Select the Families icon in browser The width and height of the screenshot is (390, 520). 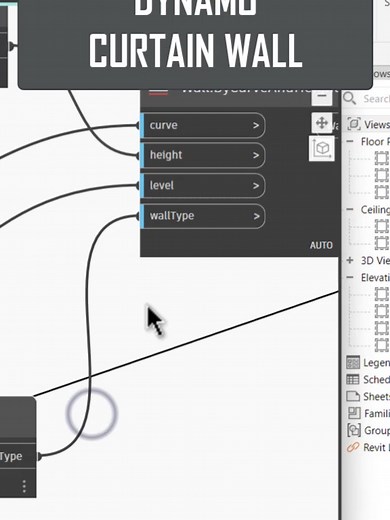point(354,413)
